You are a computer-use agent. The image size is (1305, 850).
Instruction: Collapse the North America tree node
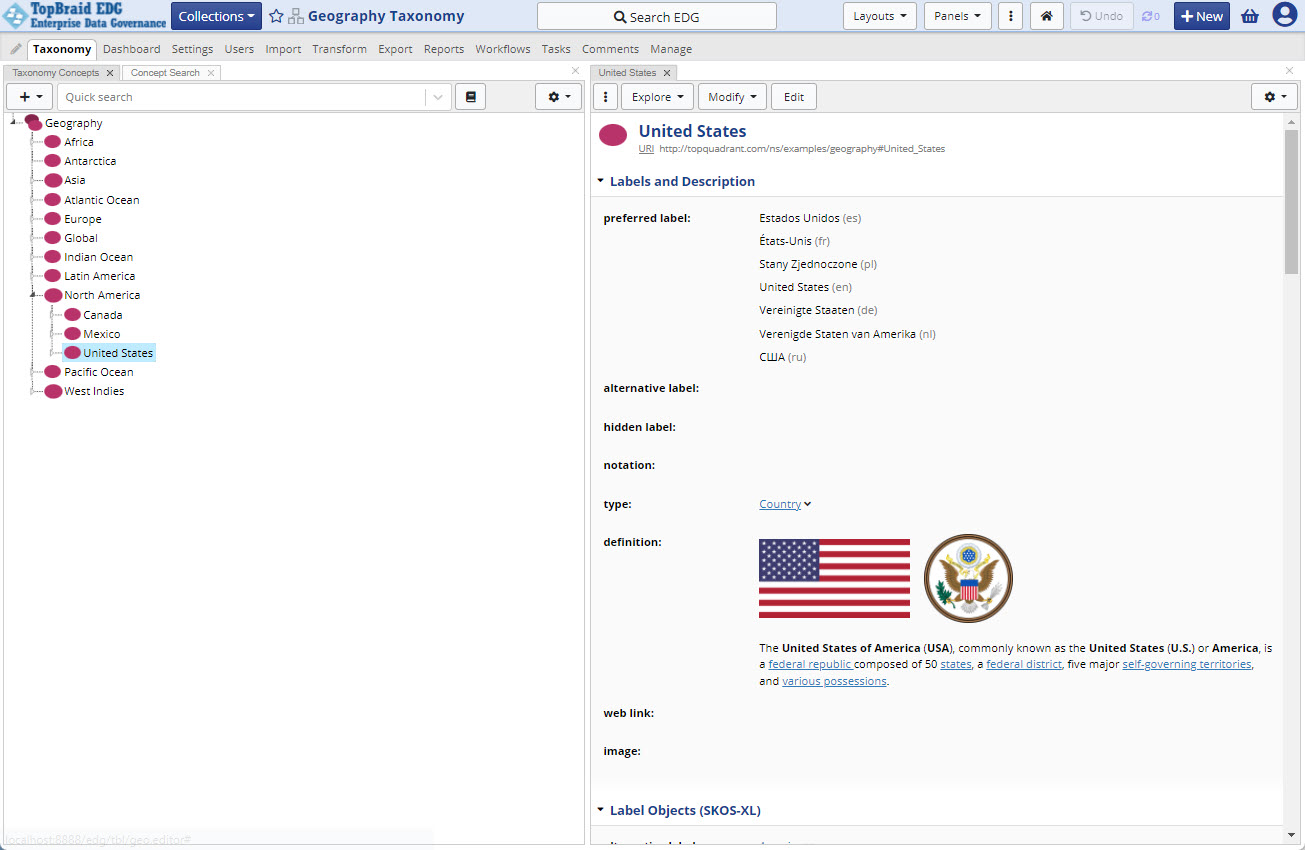click(32, 295)
